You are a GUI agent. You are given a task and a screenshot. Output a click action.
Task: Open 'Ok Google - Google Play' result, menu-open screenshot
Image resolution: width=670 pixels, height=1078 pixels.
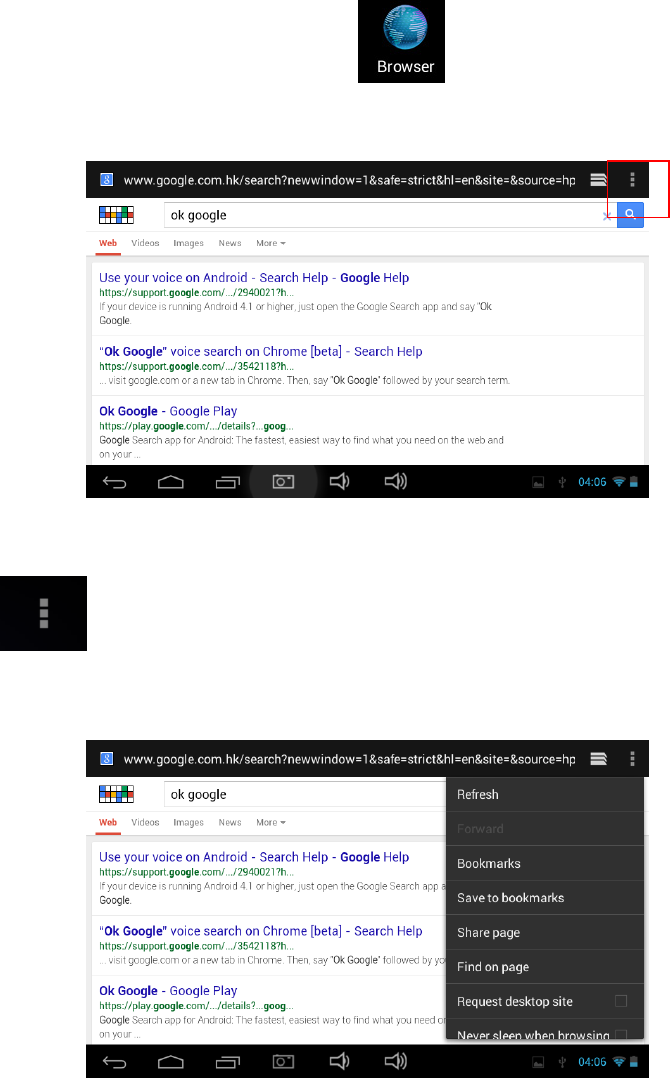168,991
